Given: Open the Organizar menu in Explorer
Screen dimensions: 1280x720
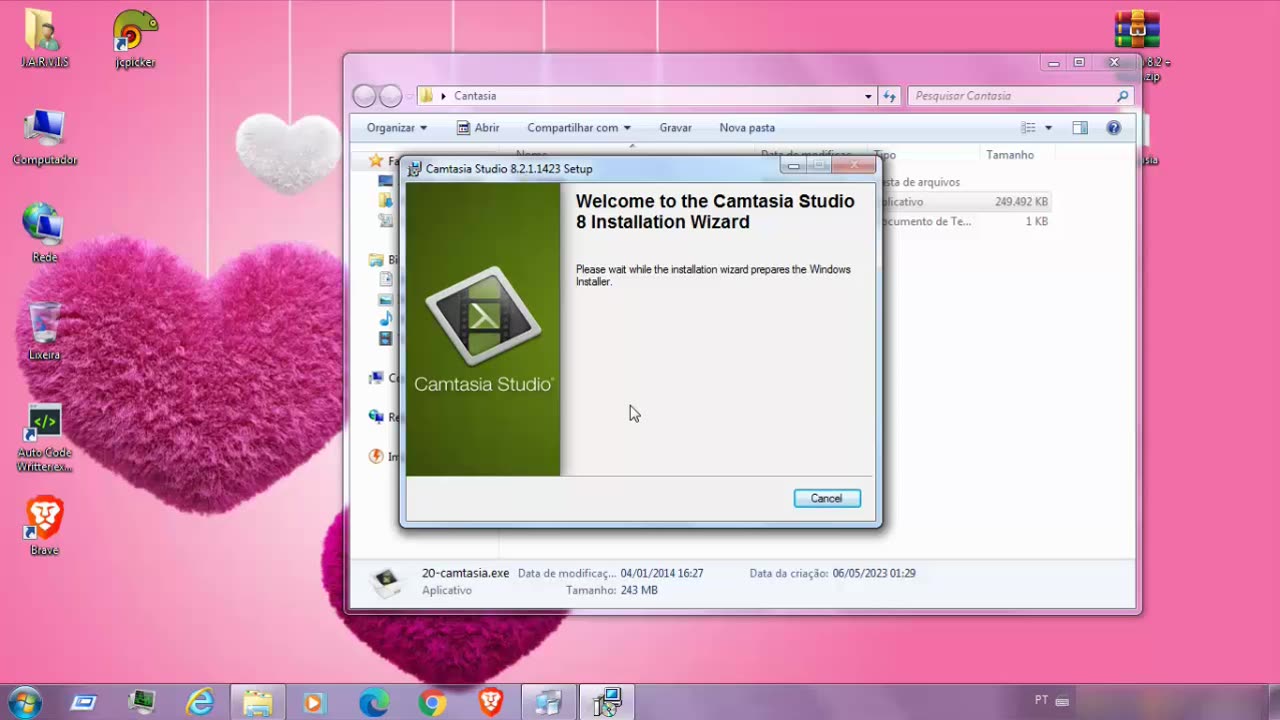Looking at the screenshot, I should [396, 128].
